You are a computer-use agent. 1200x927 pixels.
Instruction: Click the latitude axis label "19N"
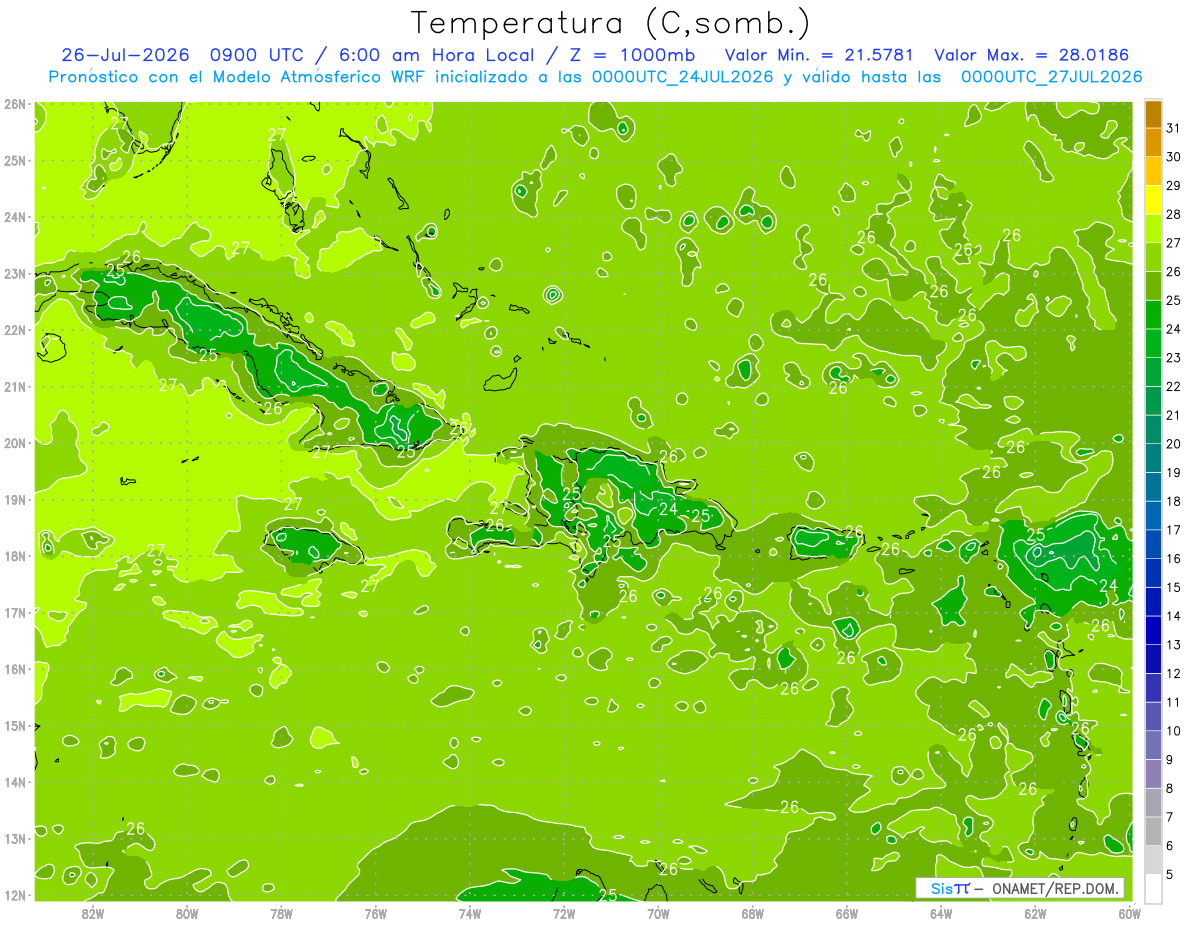[15, 499]
